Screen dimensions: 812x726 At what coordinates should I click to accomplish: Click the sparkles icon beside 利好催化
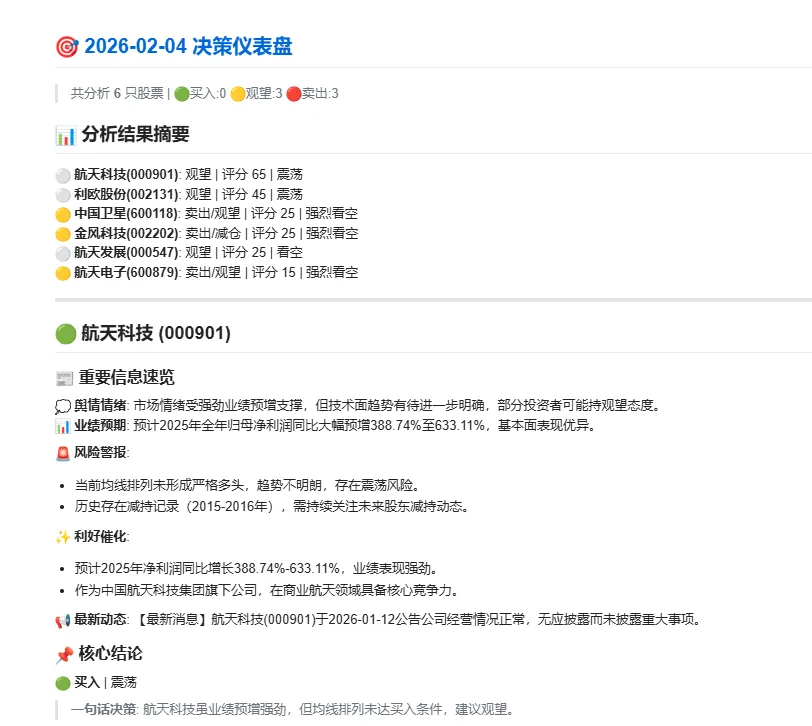pyautogui.click(x=63, y=537)
